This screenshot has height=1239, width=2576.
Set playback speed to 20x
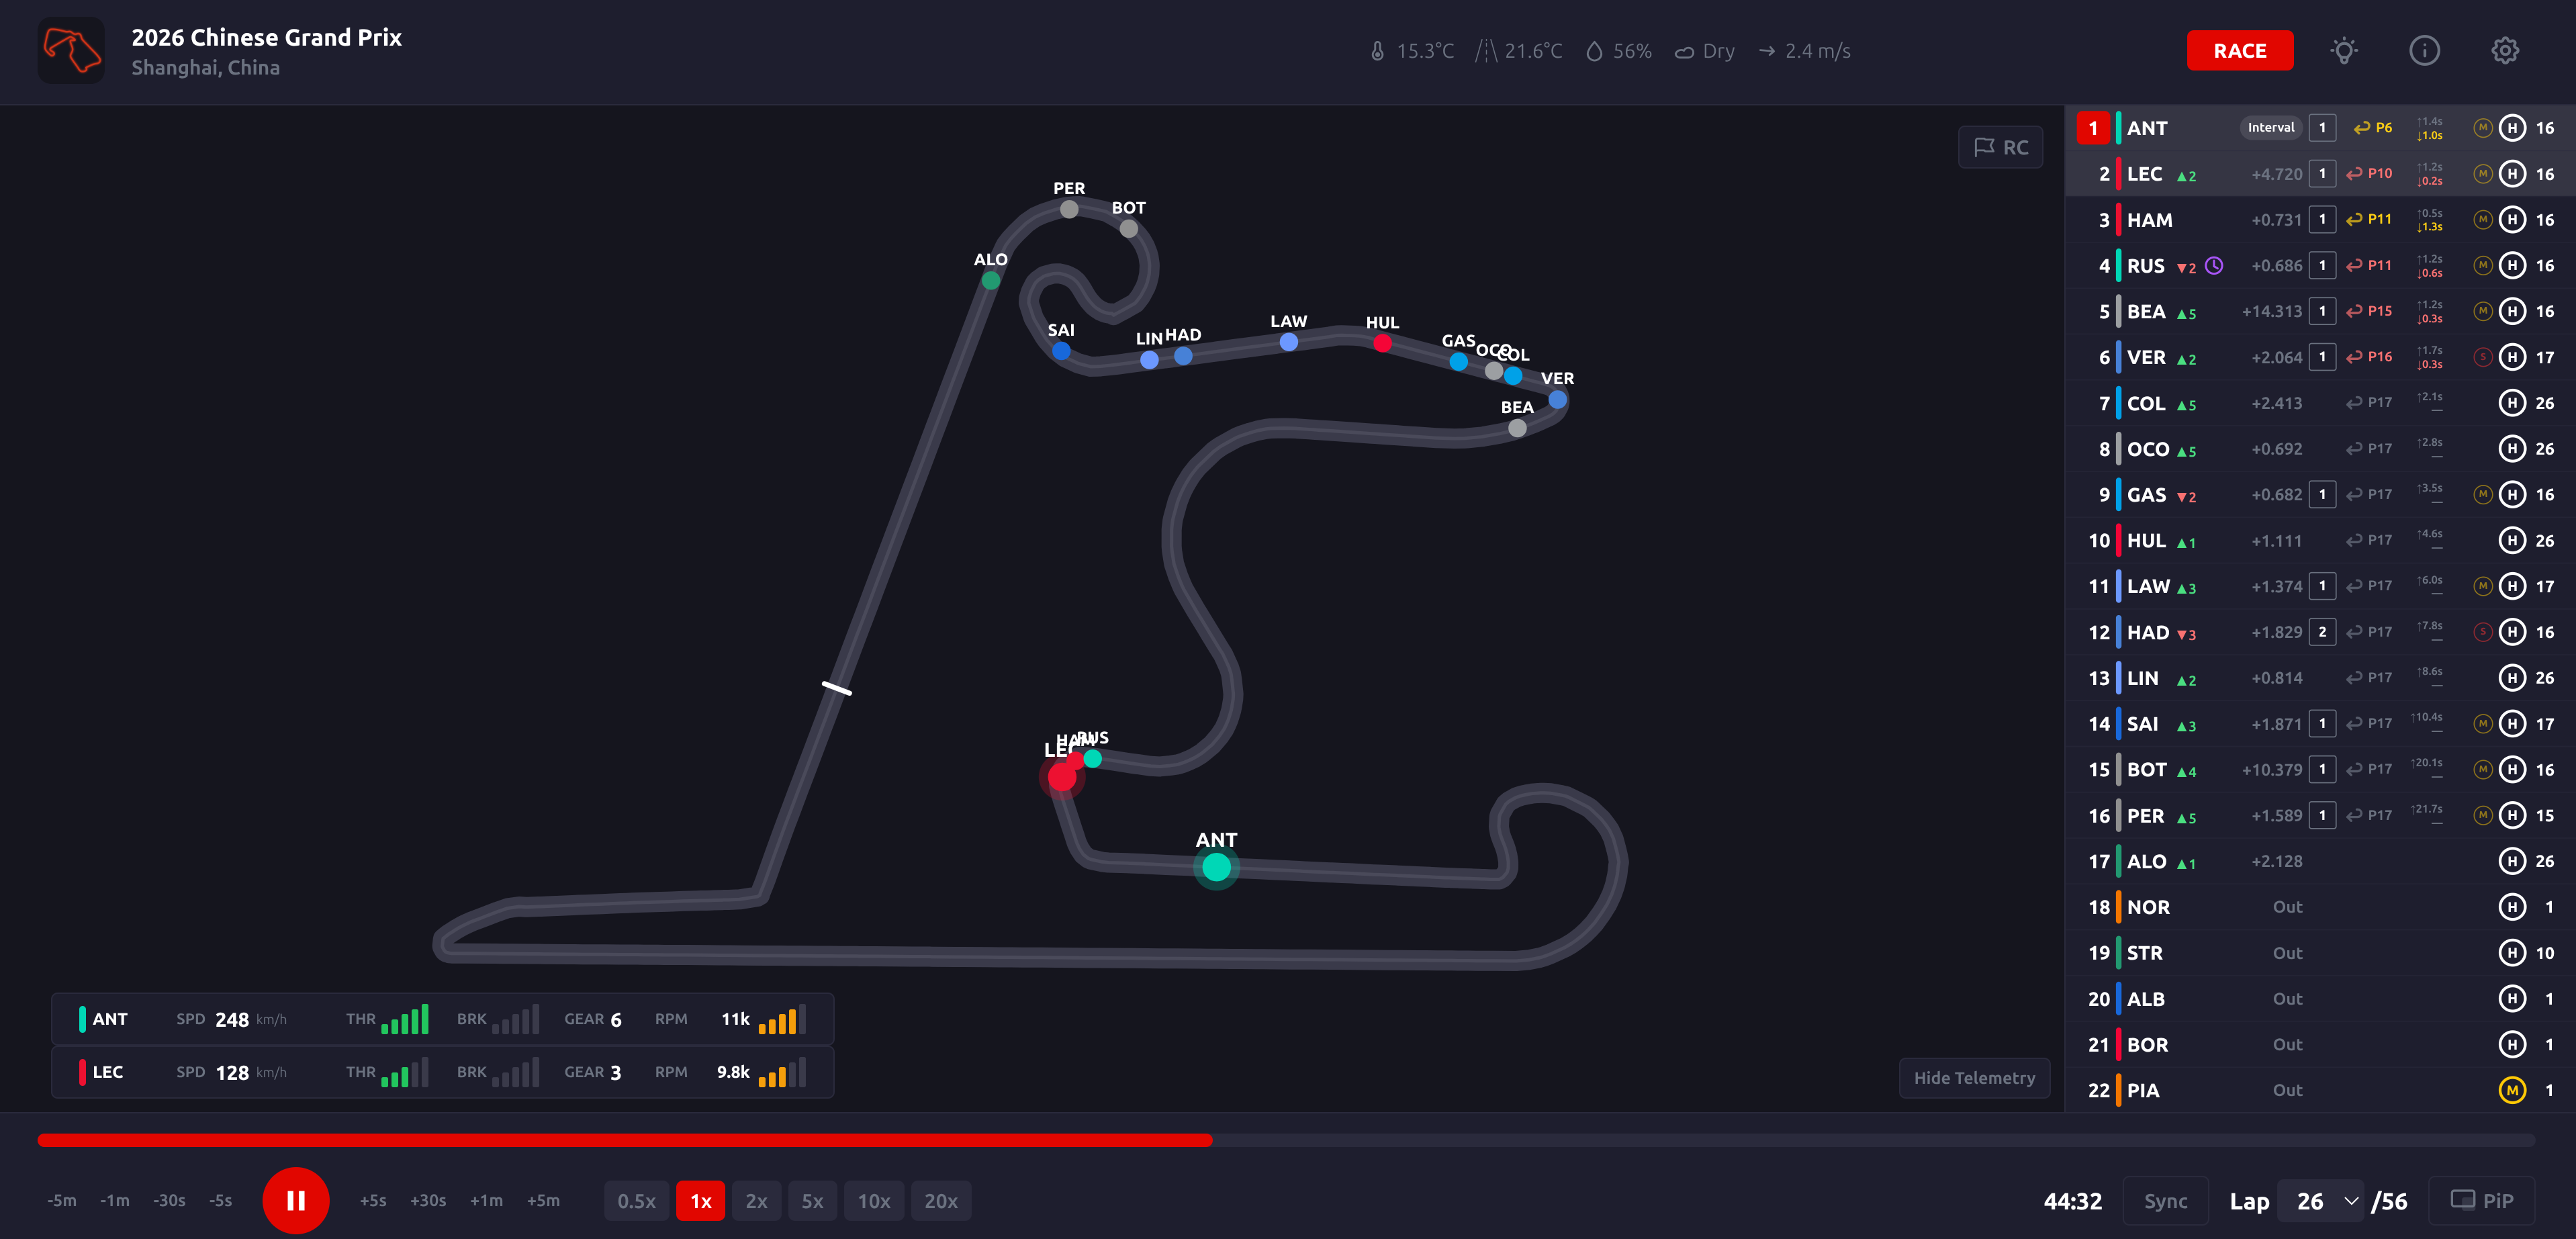(x=940, y=1201)
